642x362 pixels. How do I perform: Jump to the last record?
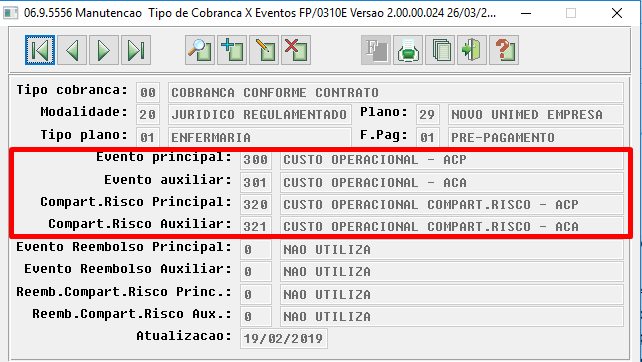coord(136,50)
